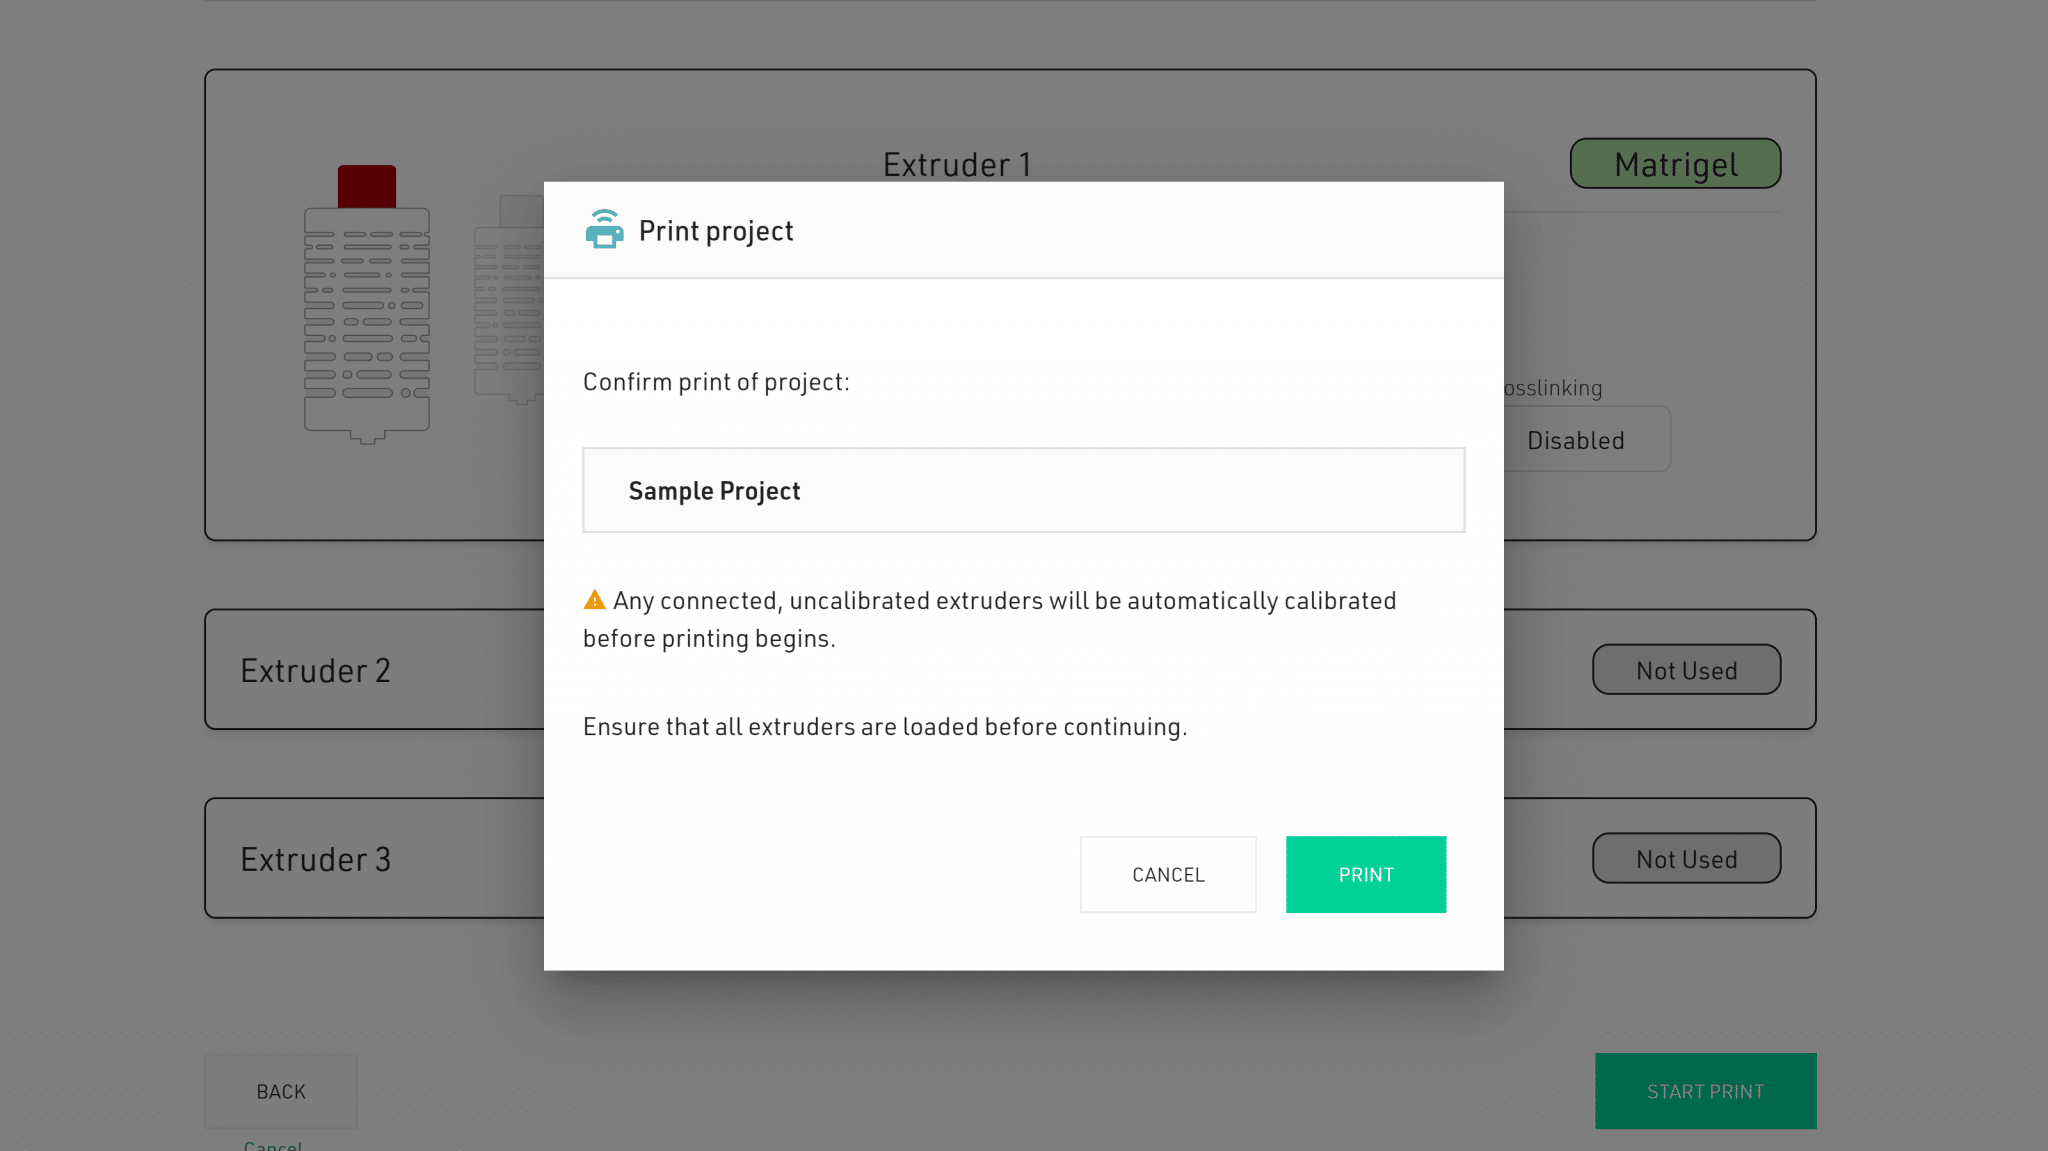The width and height of the screenshot is (2048, 1151).
Task: Go back using the BACK button
Action: click(x=281, y=1091)
